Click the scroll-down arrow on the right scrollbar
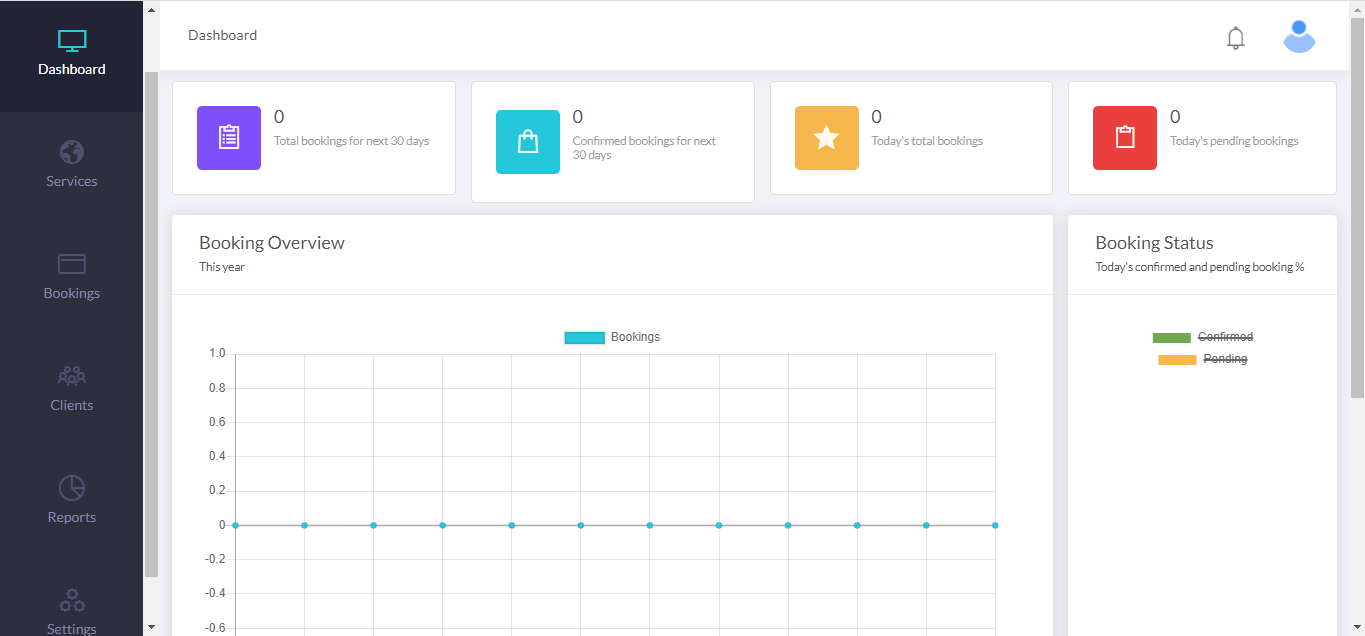Image resolution: width=1365 pixels, height=636 pixels. coord(1358,629)
